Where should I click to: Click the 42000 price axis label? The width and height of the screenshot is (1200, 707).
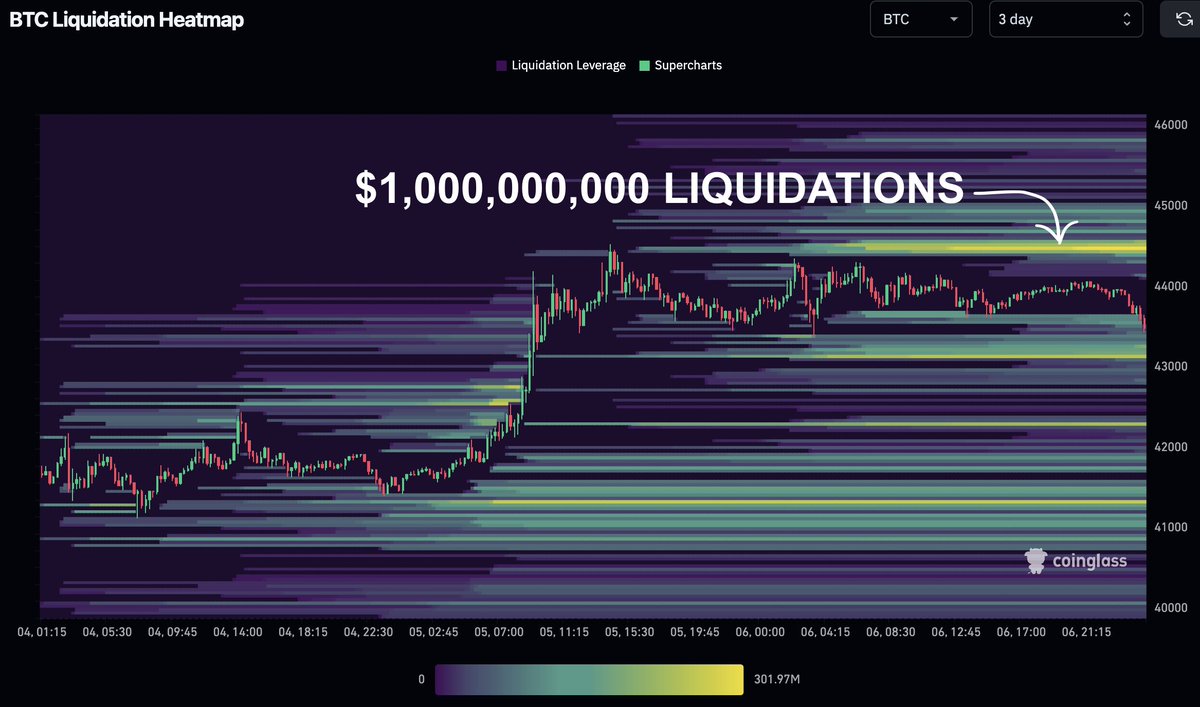click(x=1170, y=446)
